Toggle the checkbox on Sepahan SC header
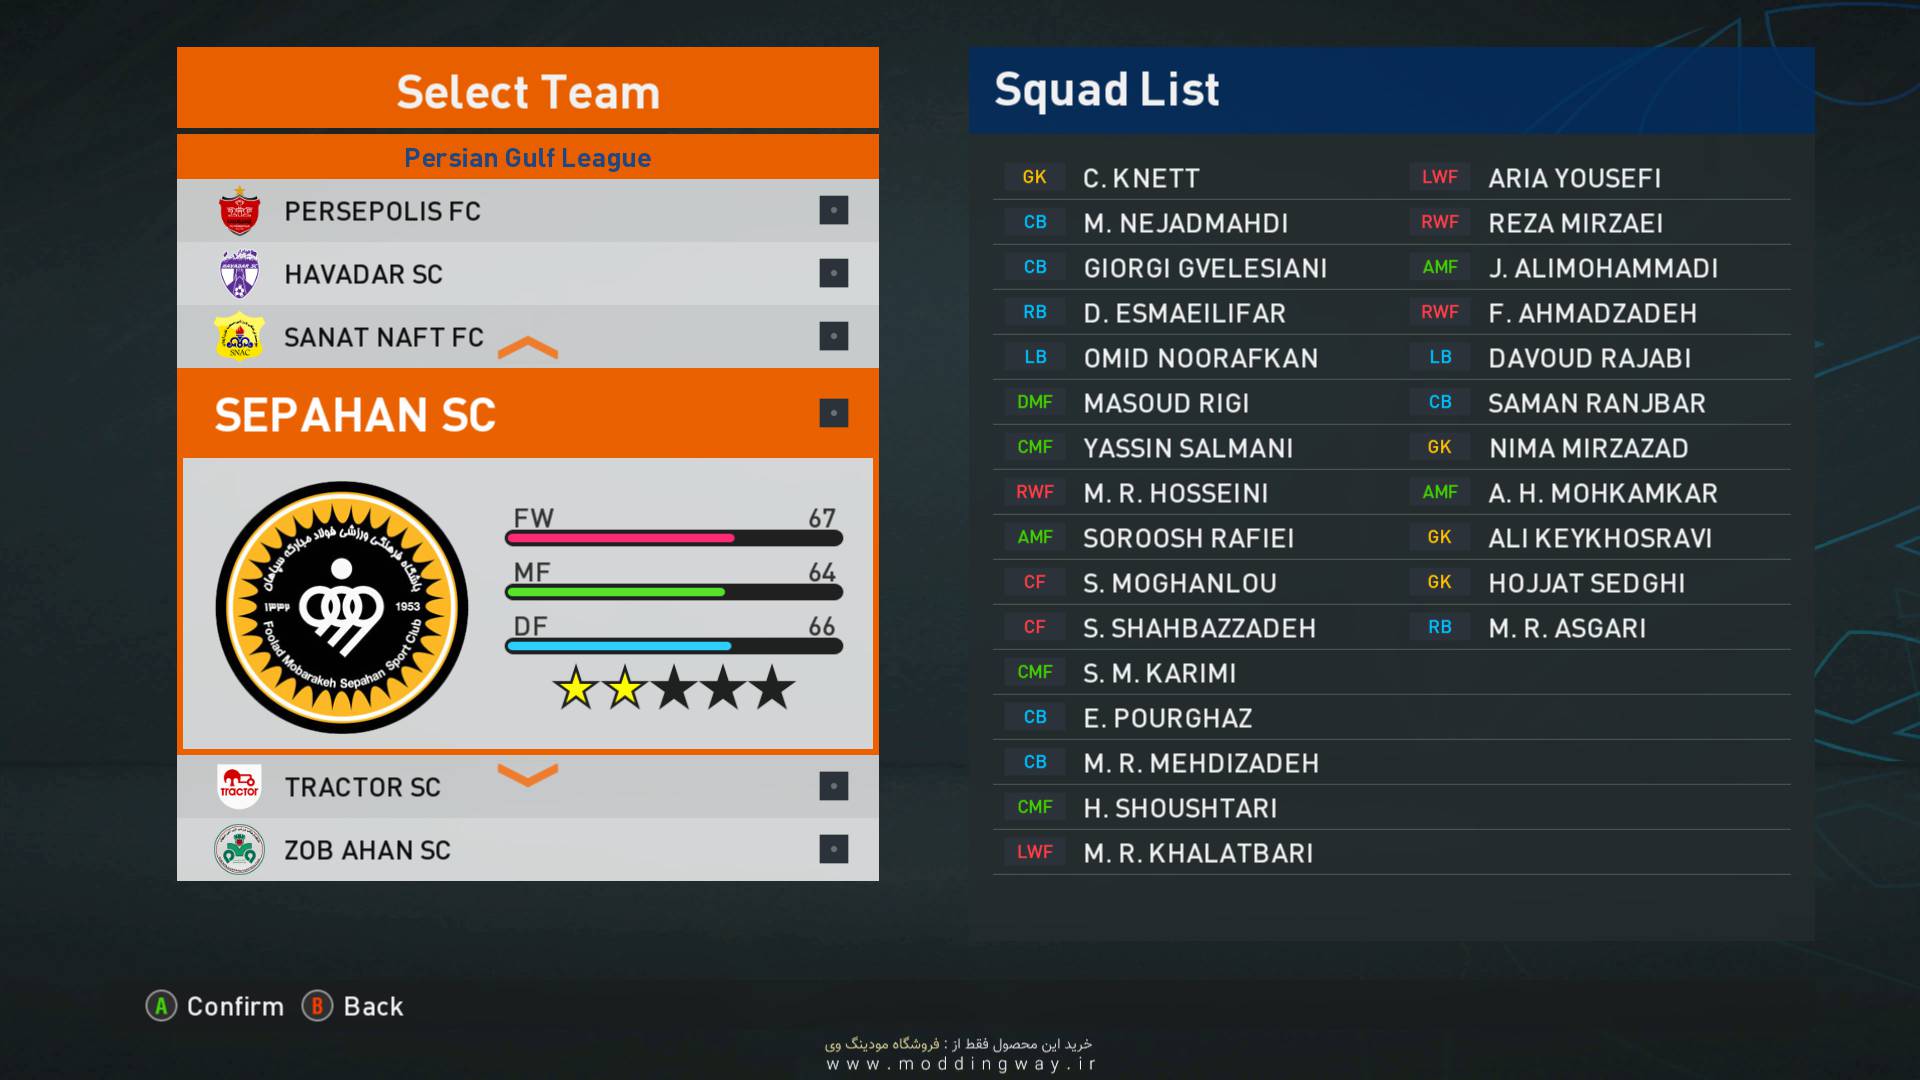Screen dimensions: 1920x1080 click(833, 413)
